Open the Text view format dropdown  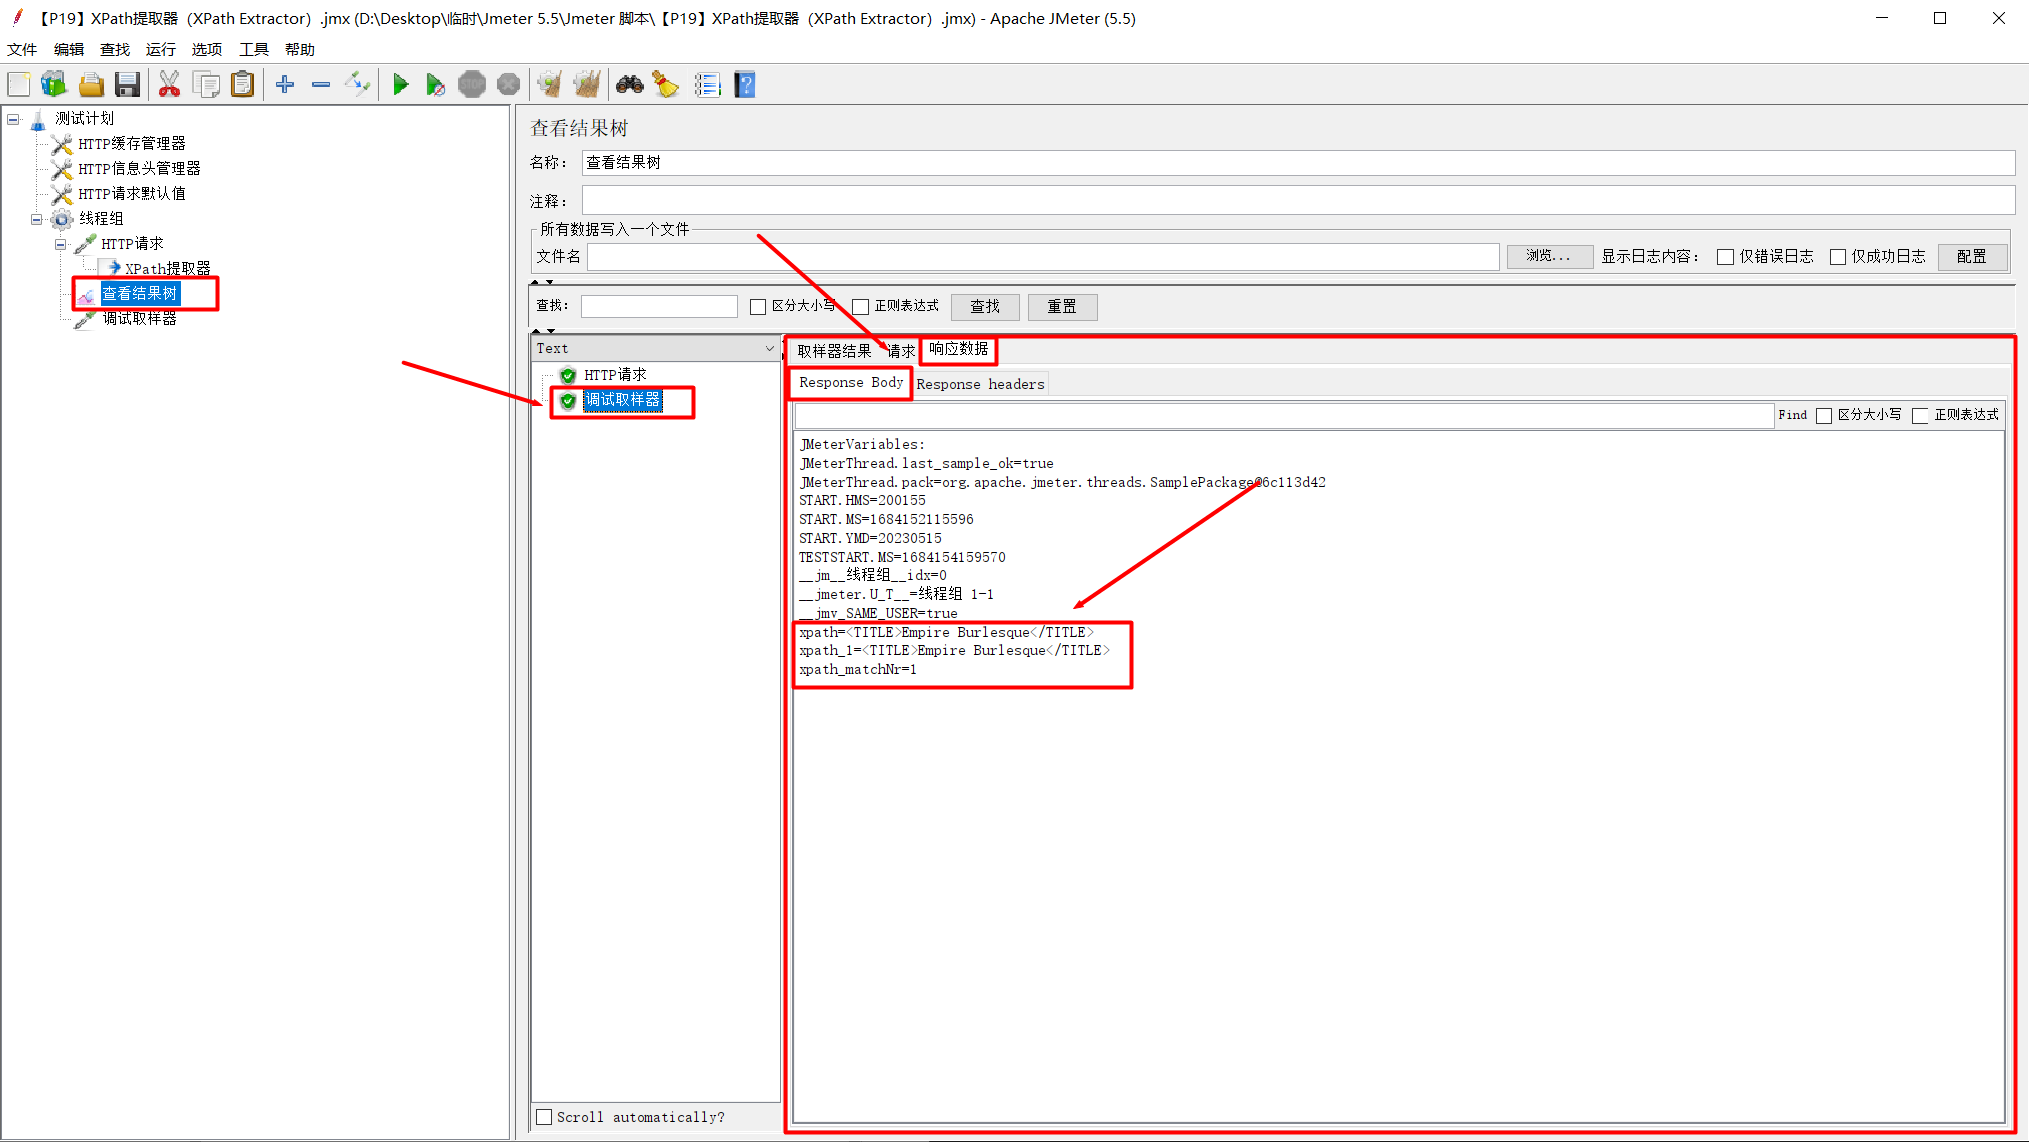pos(768,348)
